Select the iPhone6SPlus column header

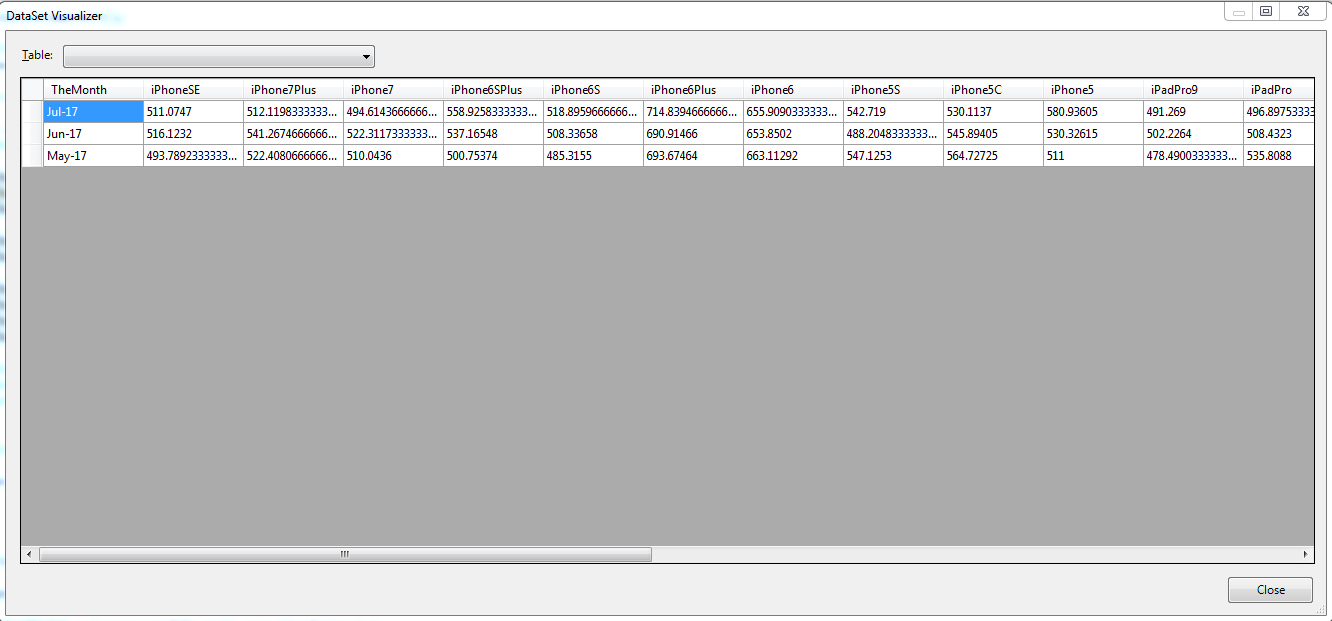tap(493, 90)
